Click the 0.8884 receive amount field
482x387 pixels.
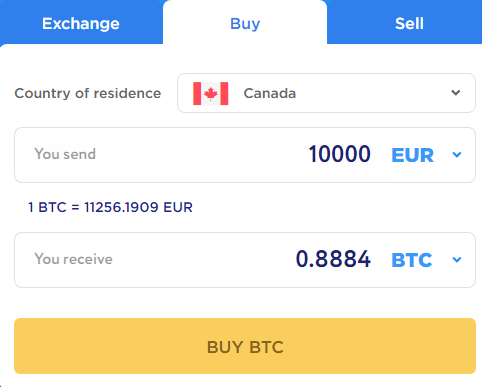tap(333, 259)
